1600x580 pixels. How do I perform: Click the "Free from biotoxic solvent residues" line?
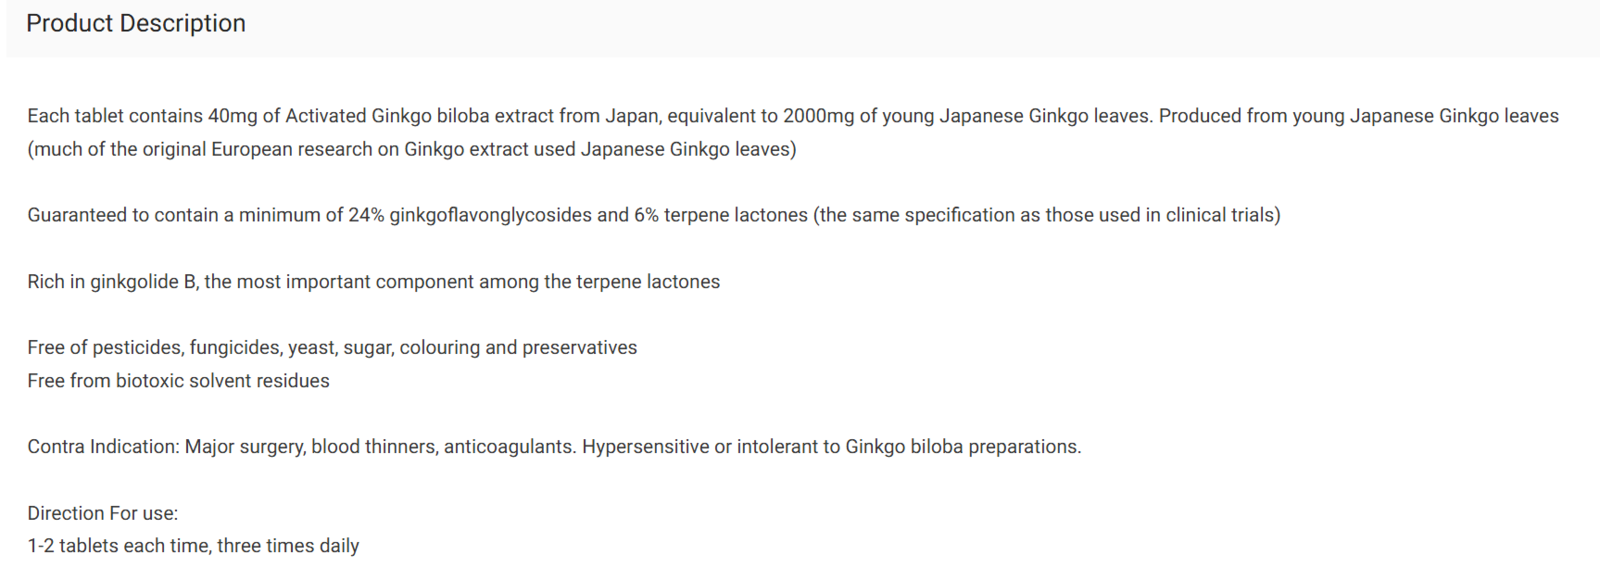pos(178,381)
